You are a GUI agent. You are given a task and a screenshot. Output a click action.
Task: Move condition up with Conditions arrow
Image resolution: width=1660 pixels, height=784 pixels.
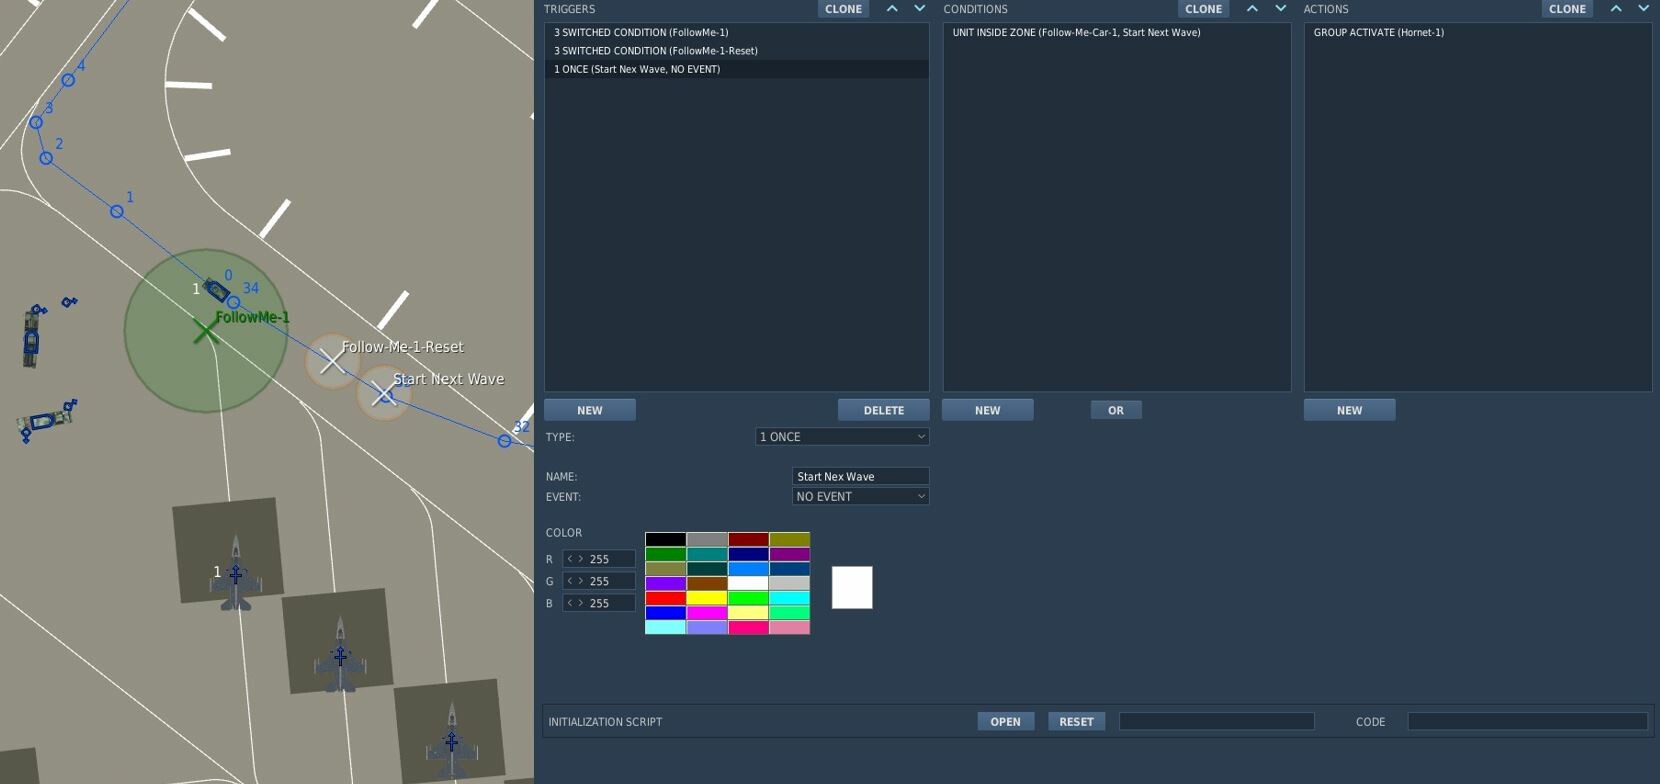[1252, 9]
